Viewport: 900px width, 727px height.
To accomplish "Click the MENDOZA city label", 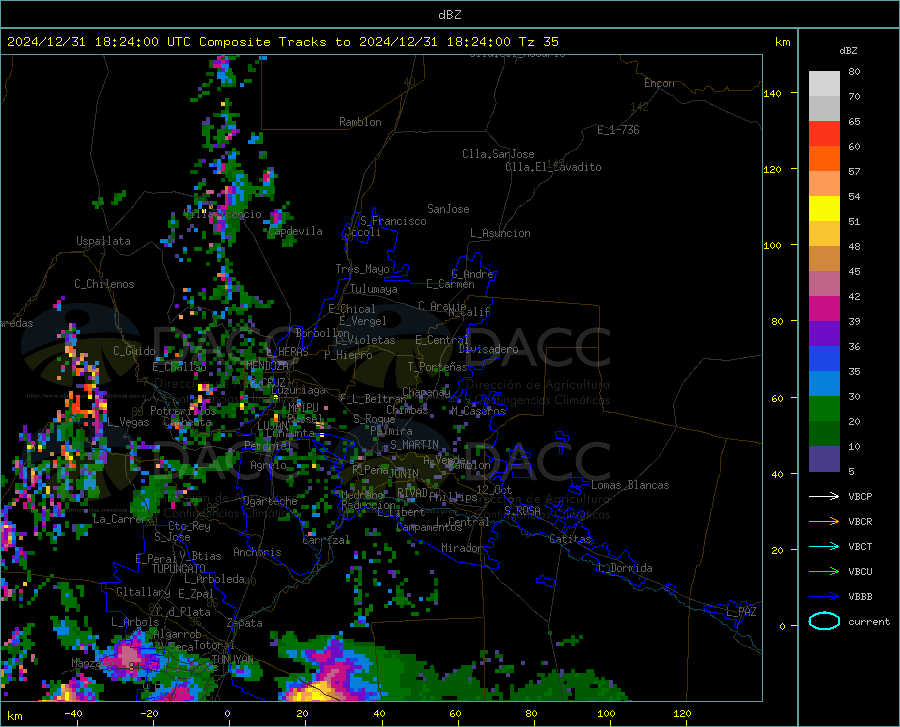I will point(267,366).
